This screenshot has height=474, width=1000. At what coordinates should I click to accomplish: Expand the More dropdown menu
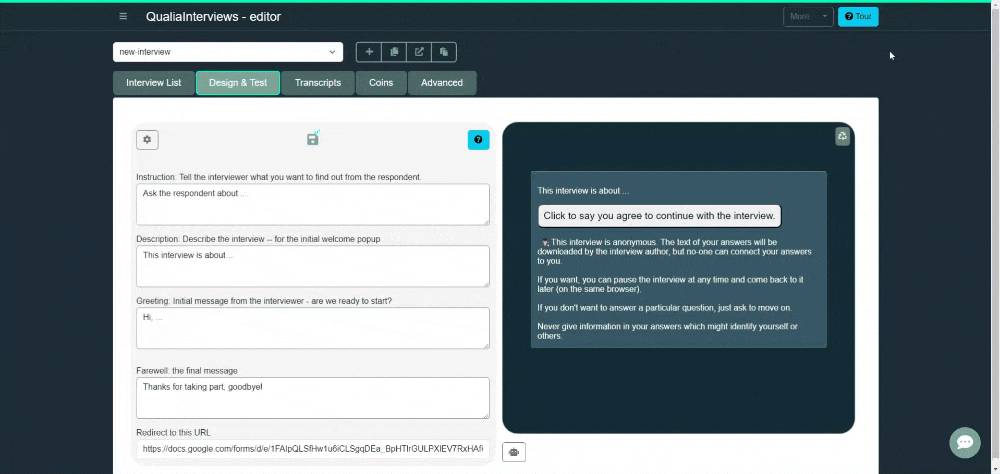(808, 17)
